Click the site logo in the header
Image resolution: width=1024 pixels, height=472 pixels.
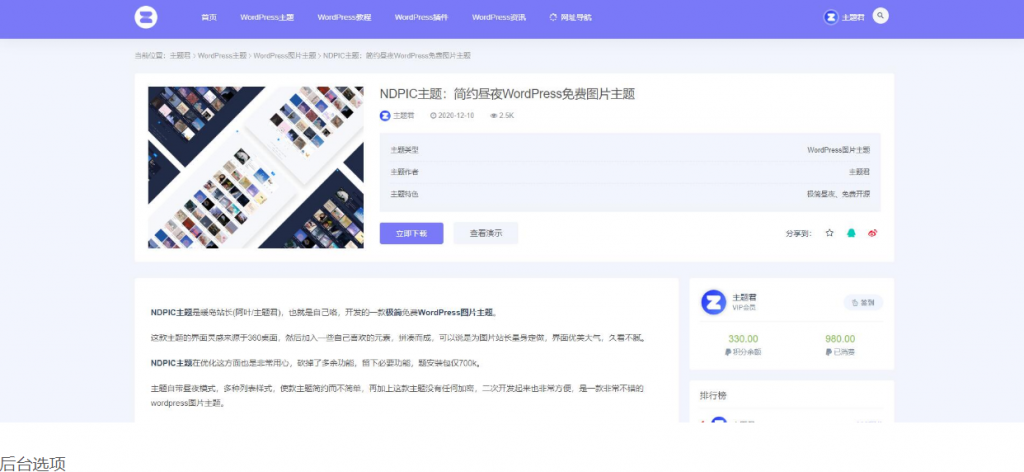[x=146, y=17]
